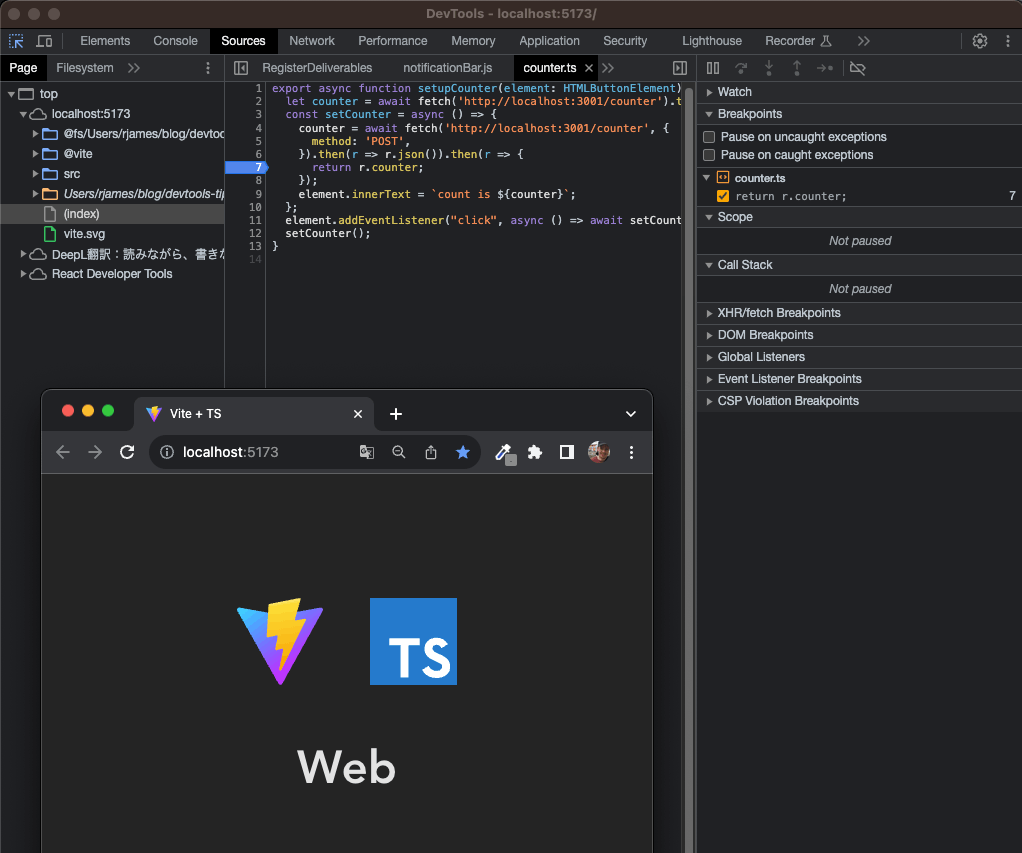View site information icon for localhost
Screen dimensions: 1022x853
tap(167, 452)
